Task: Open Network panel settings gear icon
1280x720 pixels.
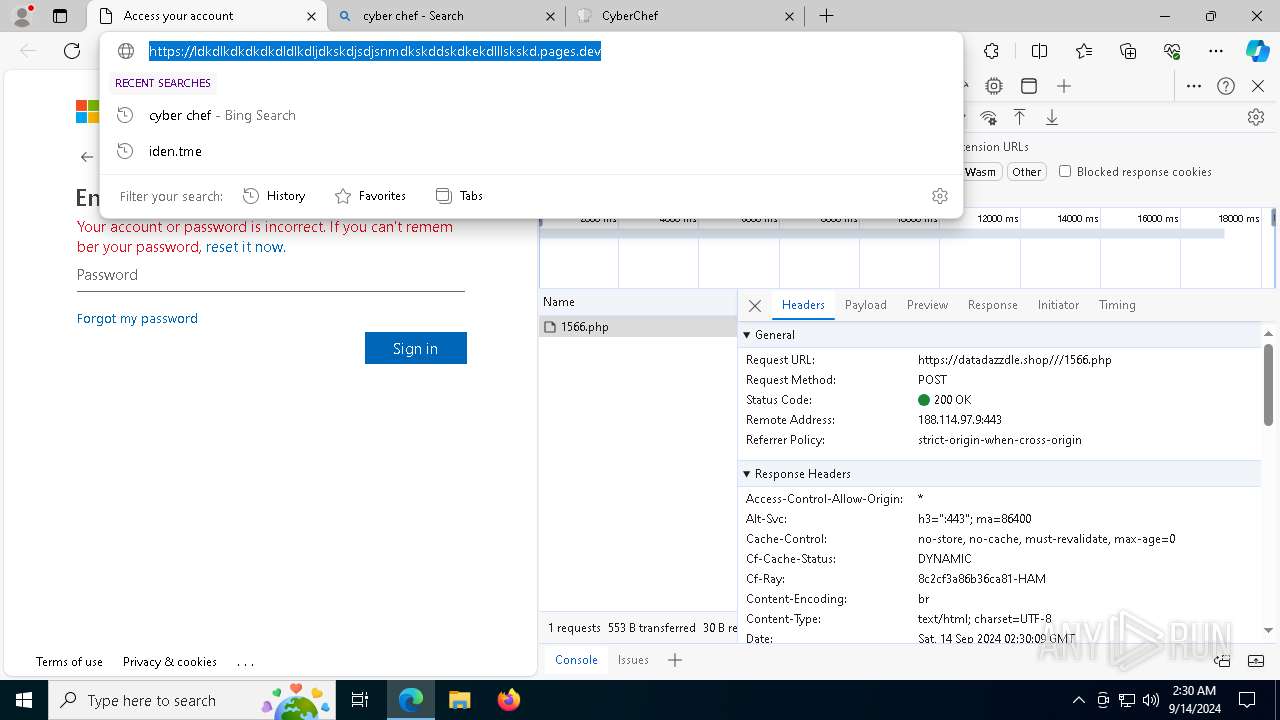Action: click(1256, 117)
